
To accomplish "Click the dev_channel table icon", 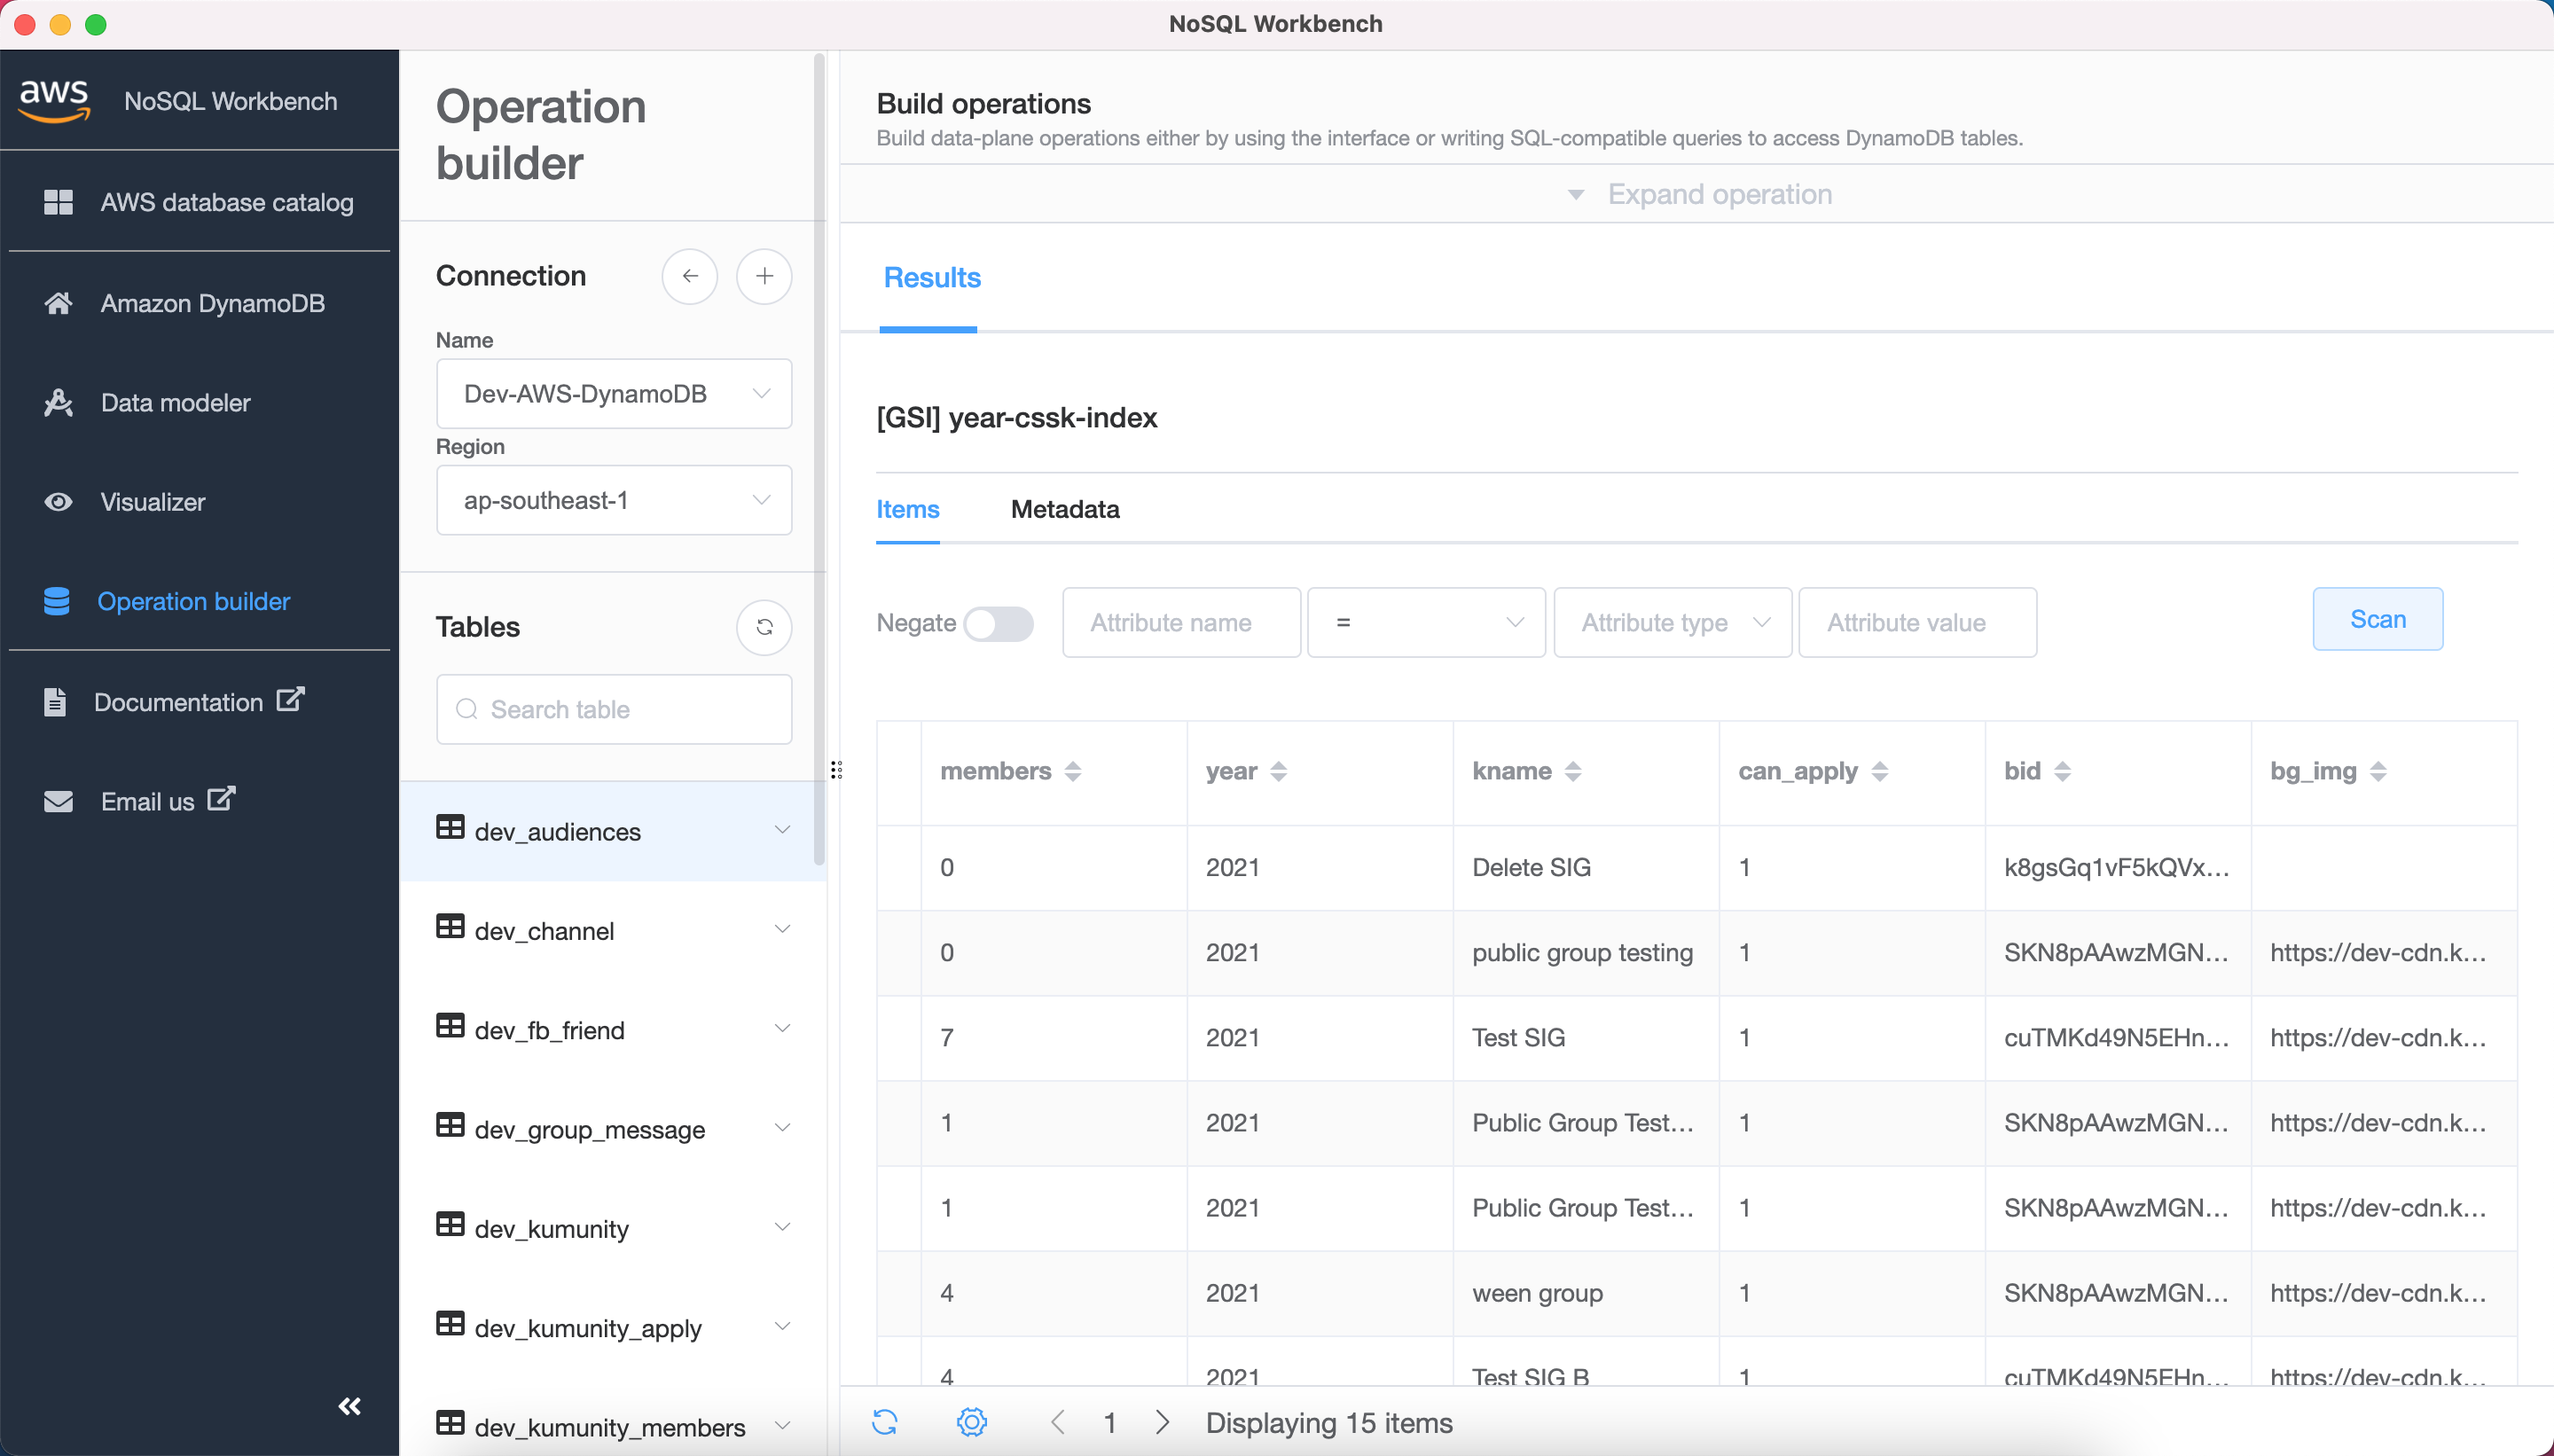I will point(450,926).
